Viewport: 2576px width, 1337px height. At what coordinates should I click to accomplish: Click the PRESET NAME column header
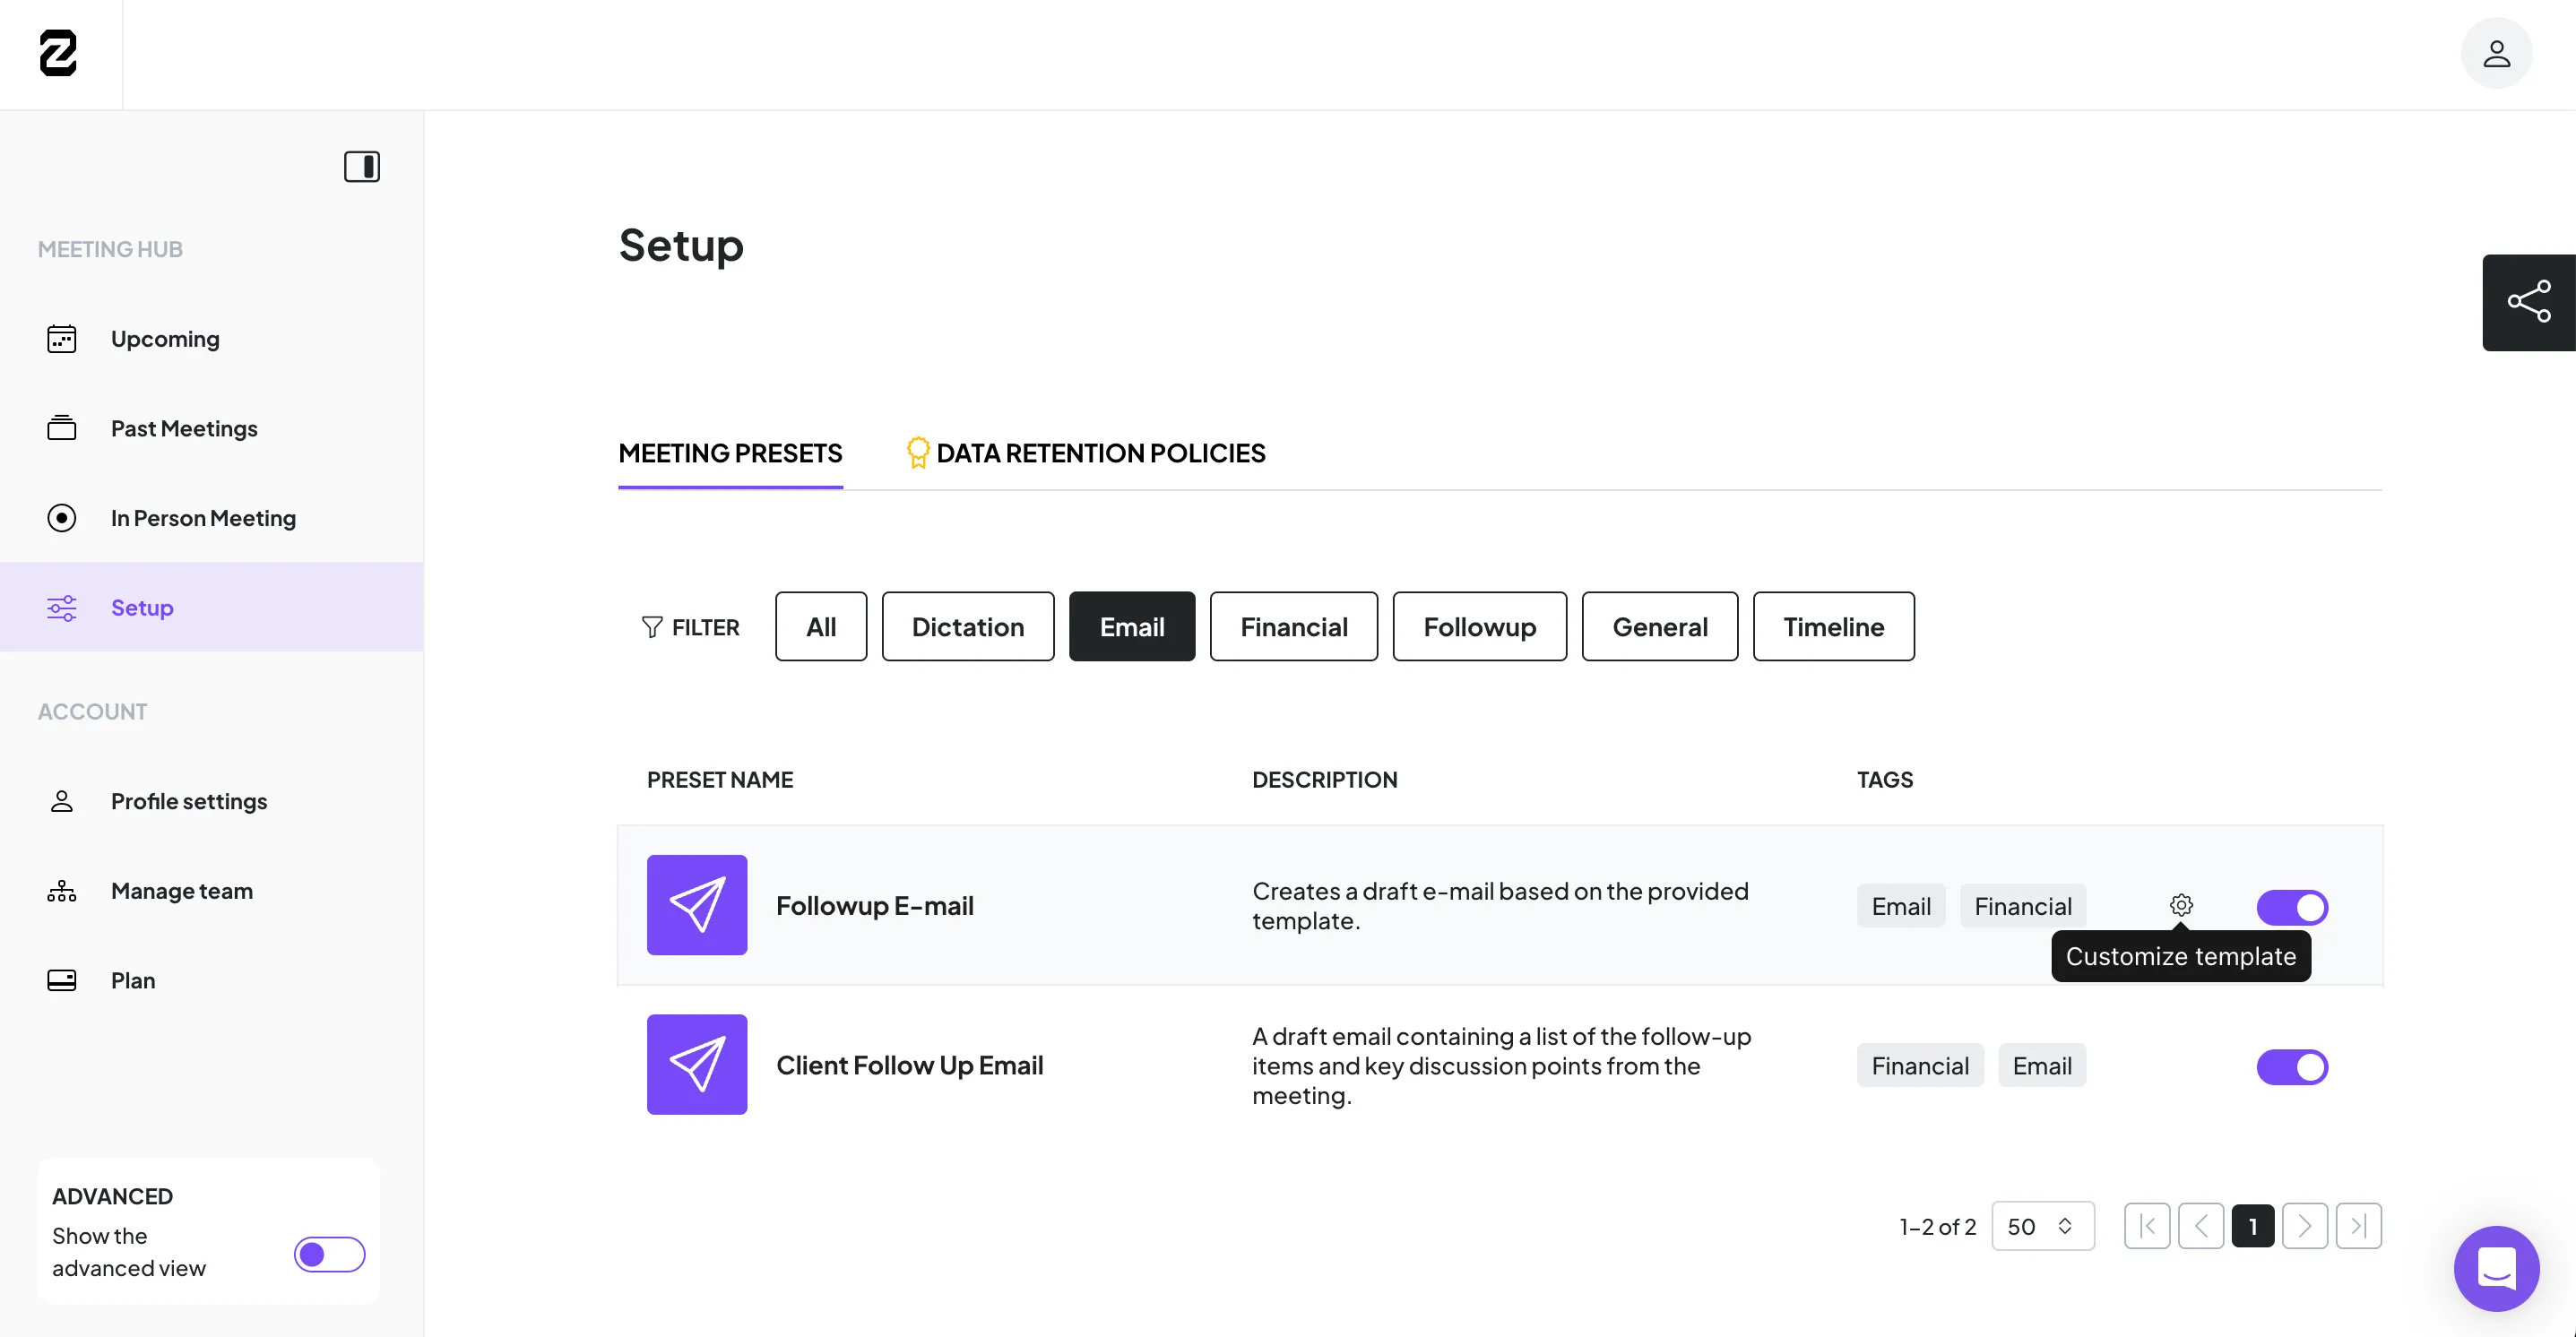click(x=720, y=780)
